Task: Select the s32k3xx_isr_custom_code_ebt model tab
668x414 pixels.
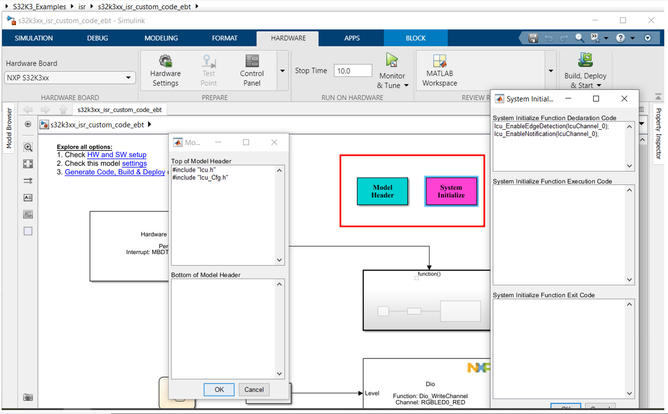Action: [119, 109]
